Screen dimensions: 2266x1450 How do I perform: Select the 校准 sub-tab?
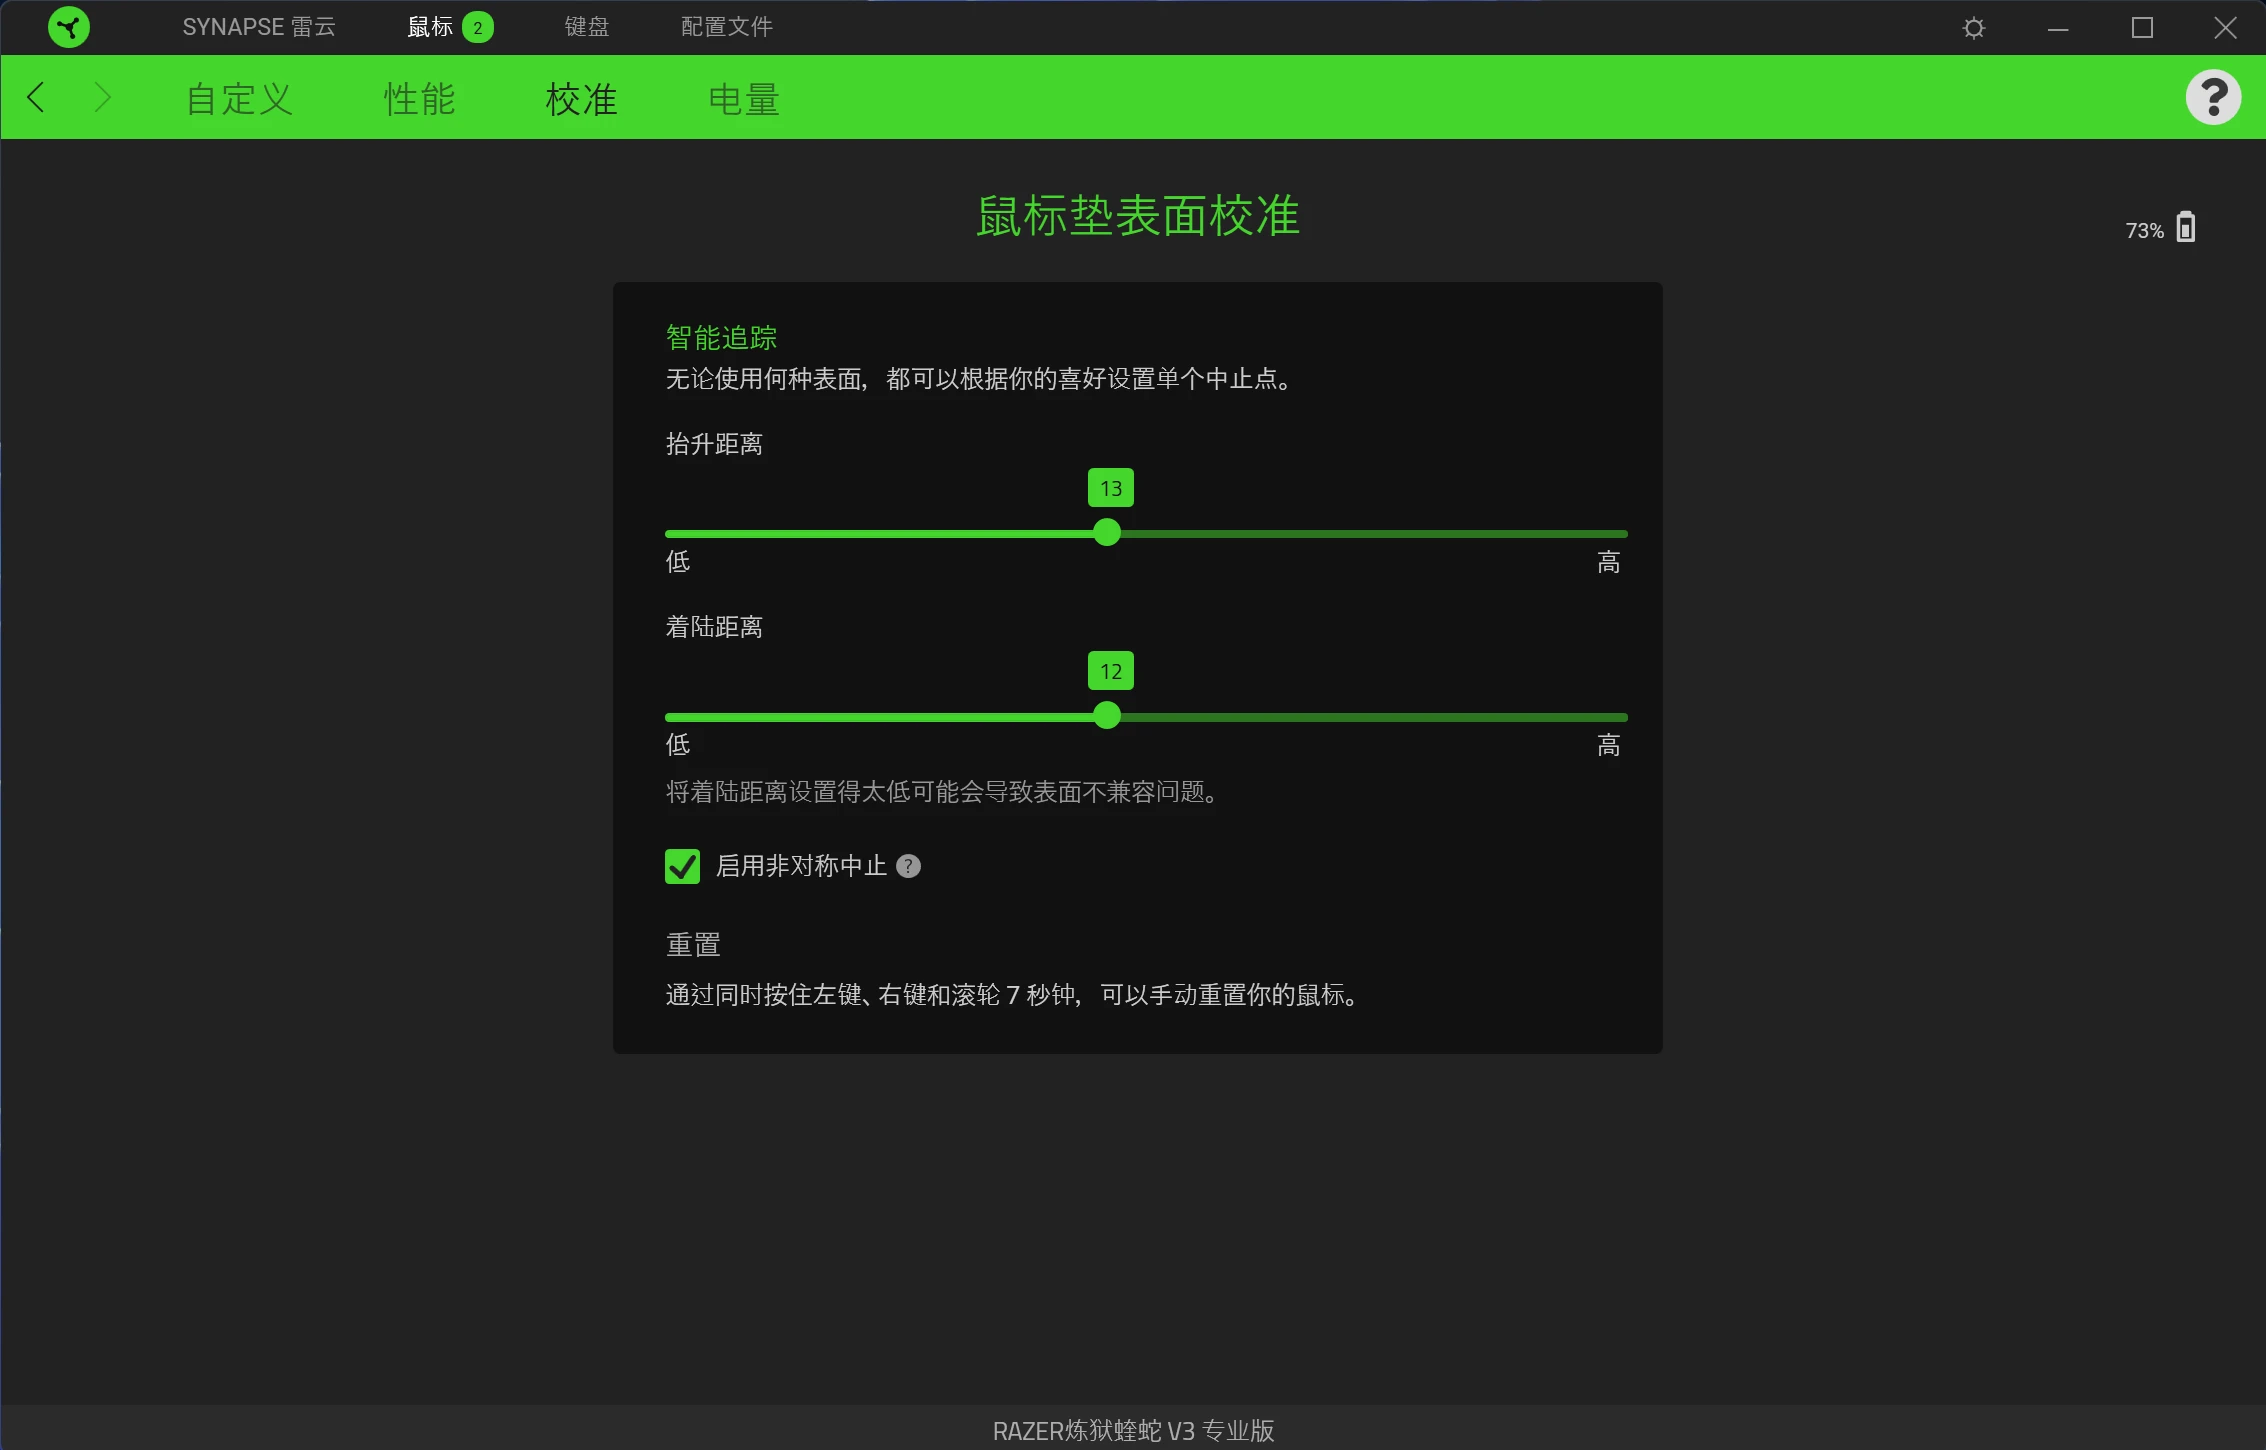coord(582,98)
